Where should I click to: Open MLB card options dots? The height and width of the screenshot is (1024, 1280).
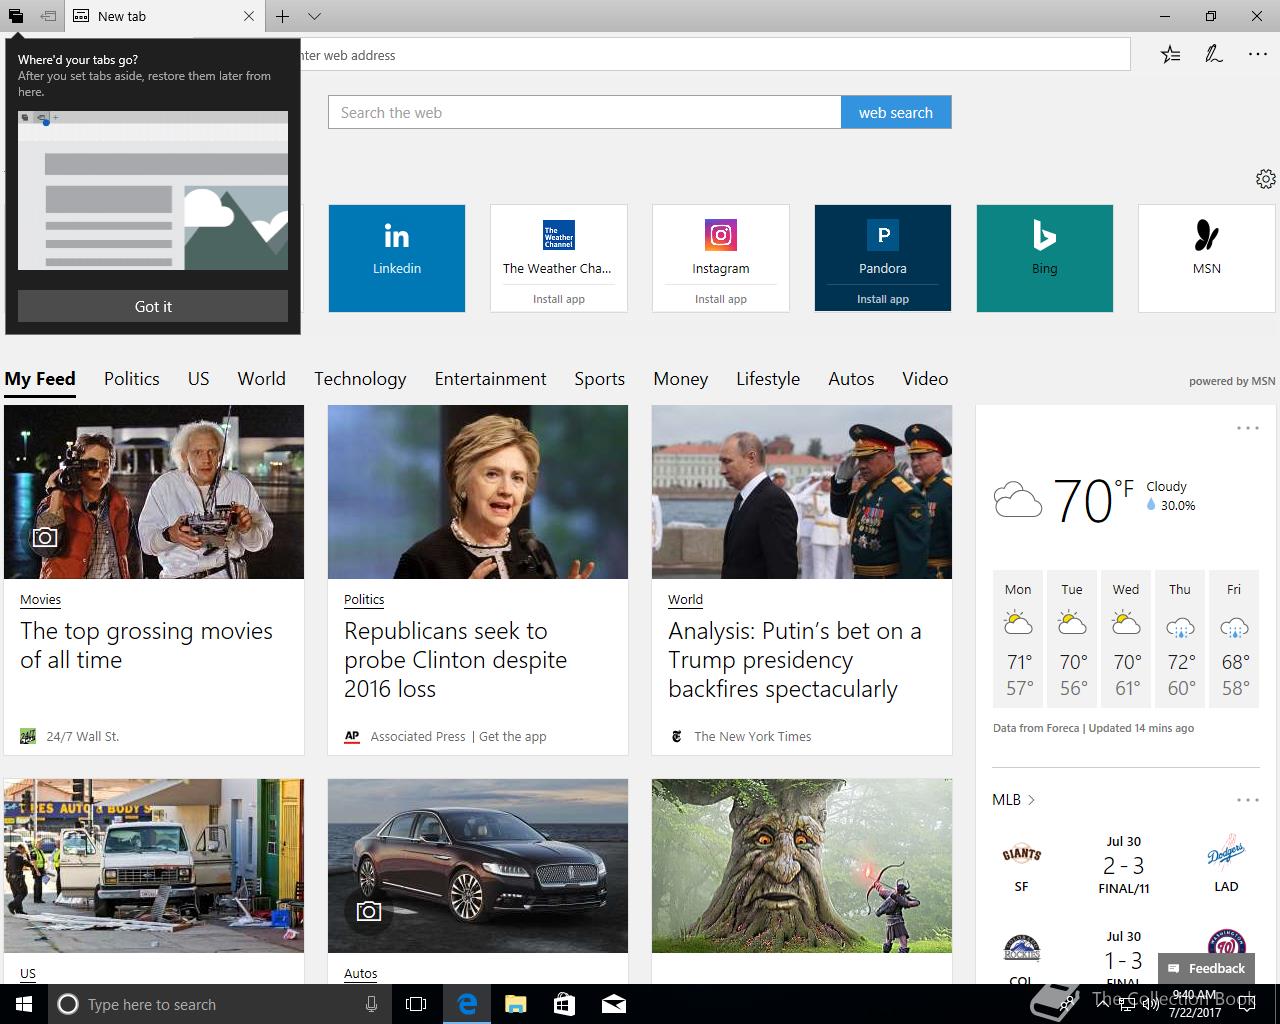1248,800
